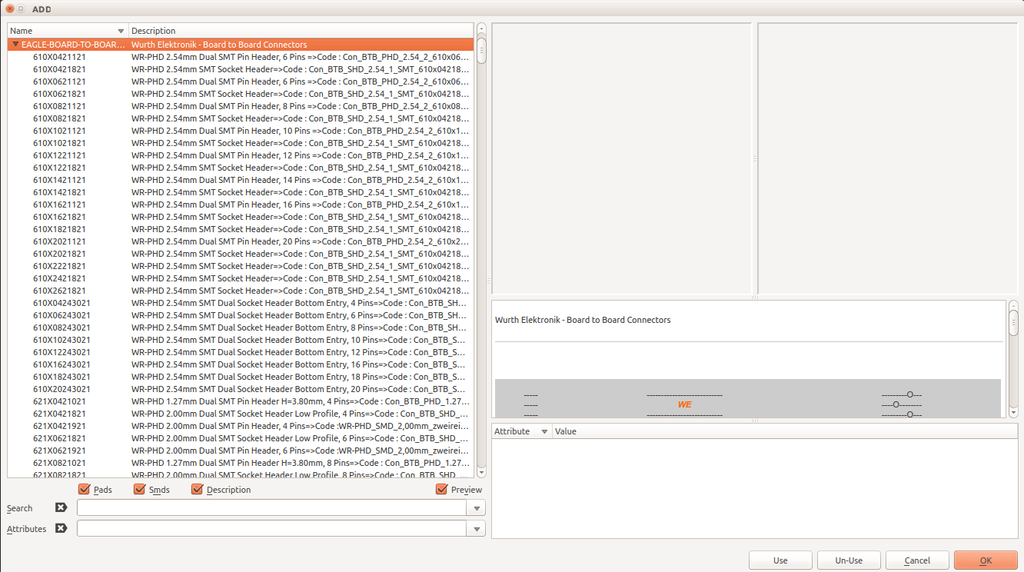The image size is (1024, 572).
Task: Click the device list vertical scrollbar thumb
Action: pos(481,51)
